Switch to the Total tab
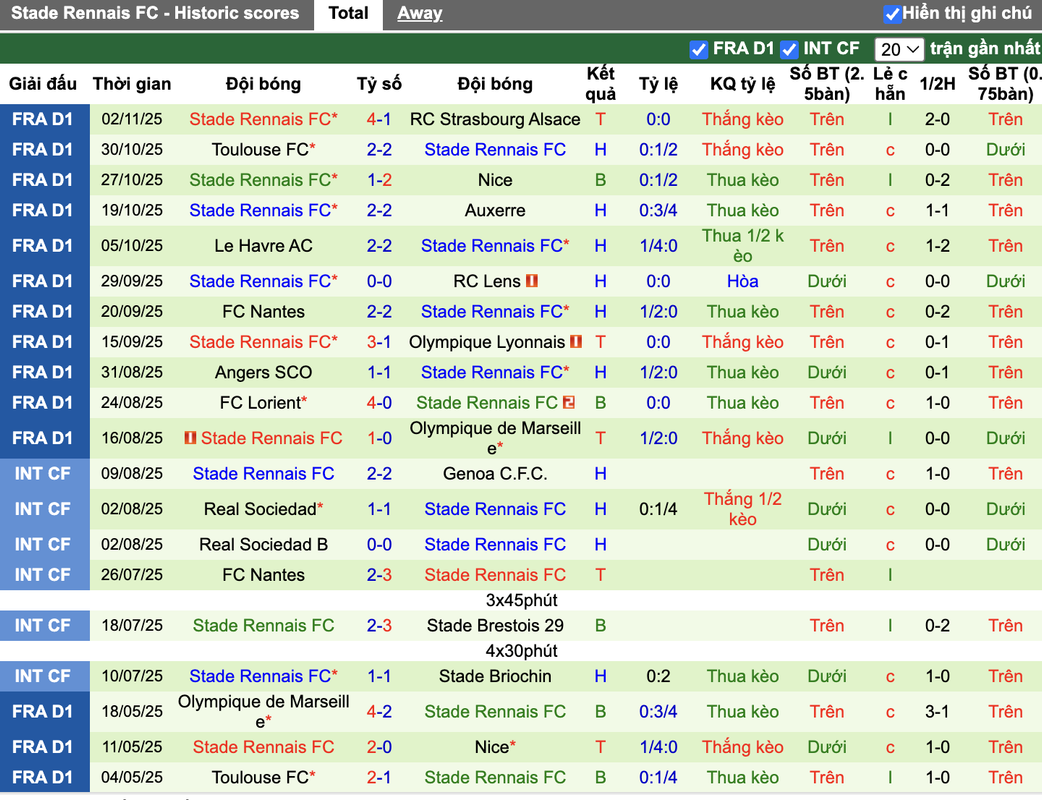Image resolution: width=1042 pixels, height=800 pixels. [348, 14]
